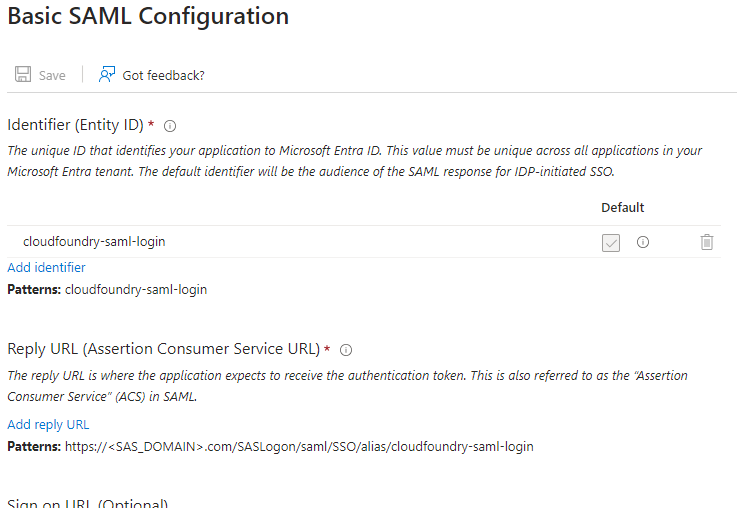Delete the cloudfoundry-saml-login identifier with trash icon
The image size is (737, 508).
(707, 242)
